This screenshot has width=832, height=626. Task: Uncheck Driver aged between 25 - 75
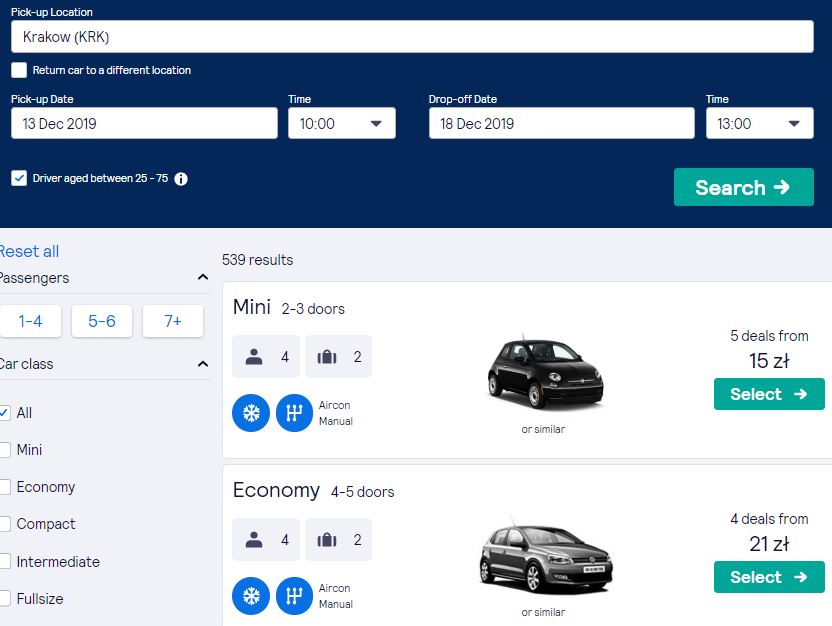coord(19,178)
